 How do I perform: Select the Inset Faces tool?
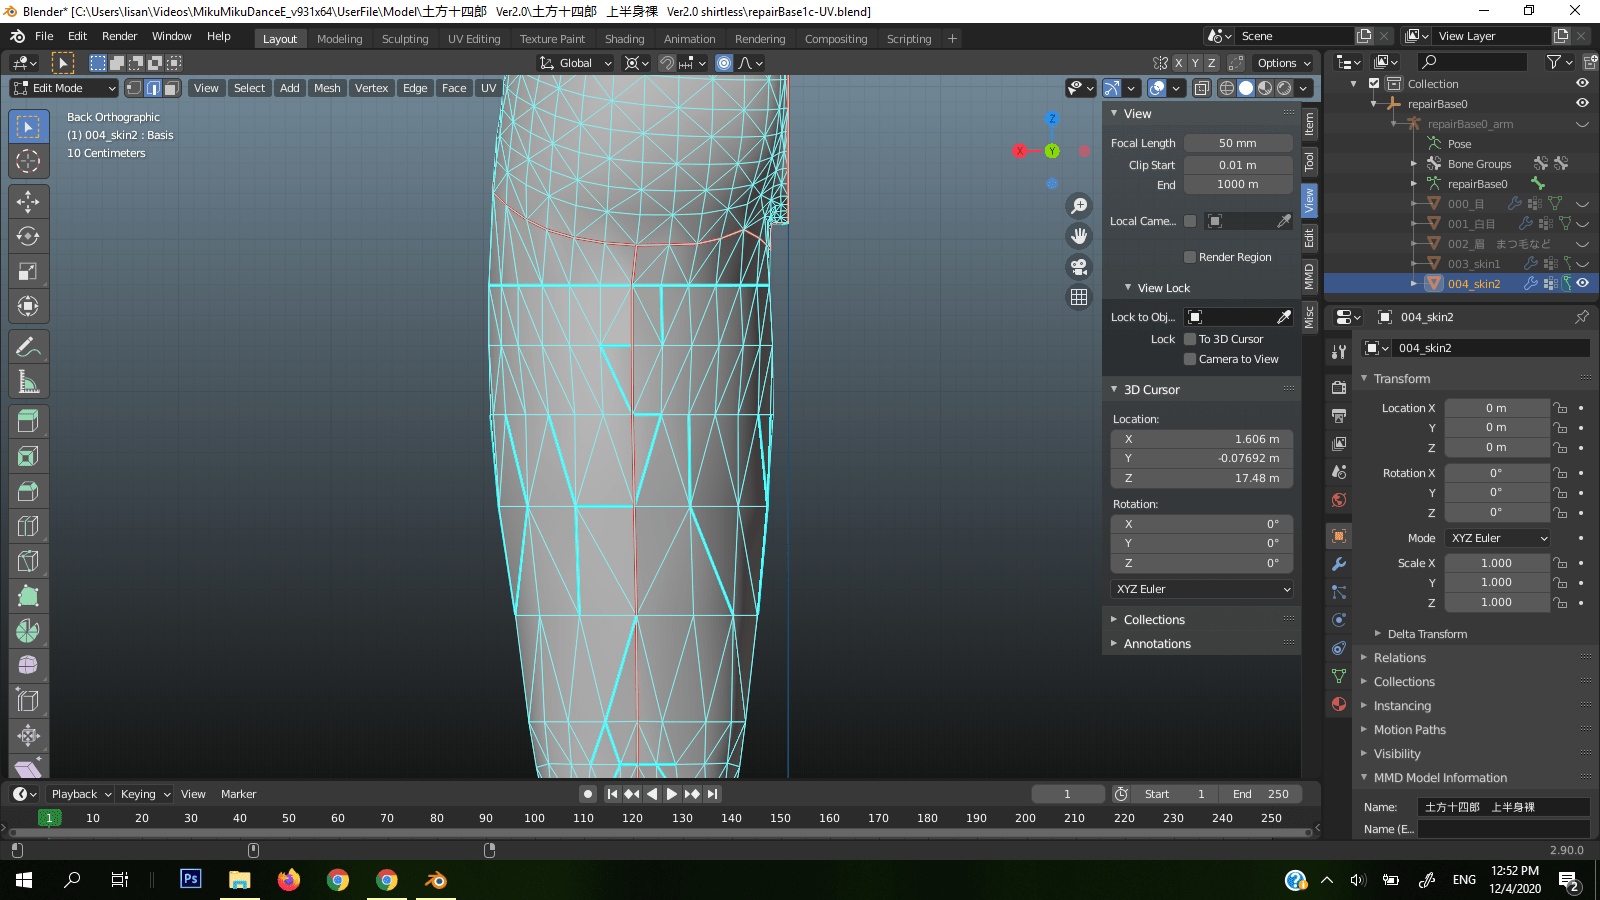pos(28,457)
